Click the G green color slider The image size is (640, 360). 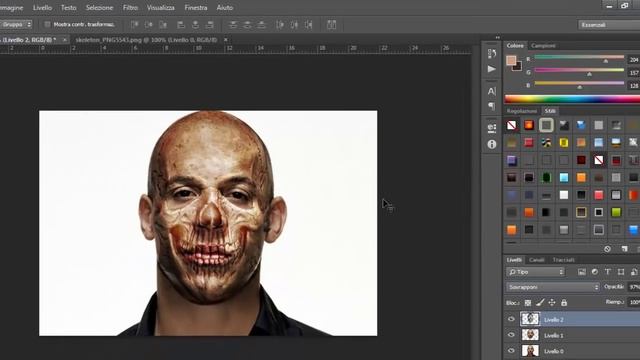tap(579, 70)
